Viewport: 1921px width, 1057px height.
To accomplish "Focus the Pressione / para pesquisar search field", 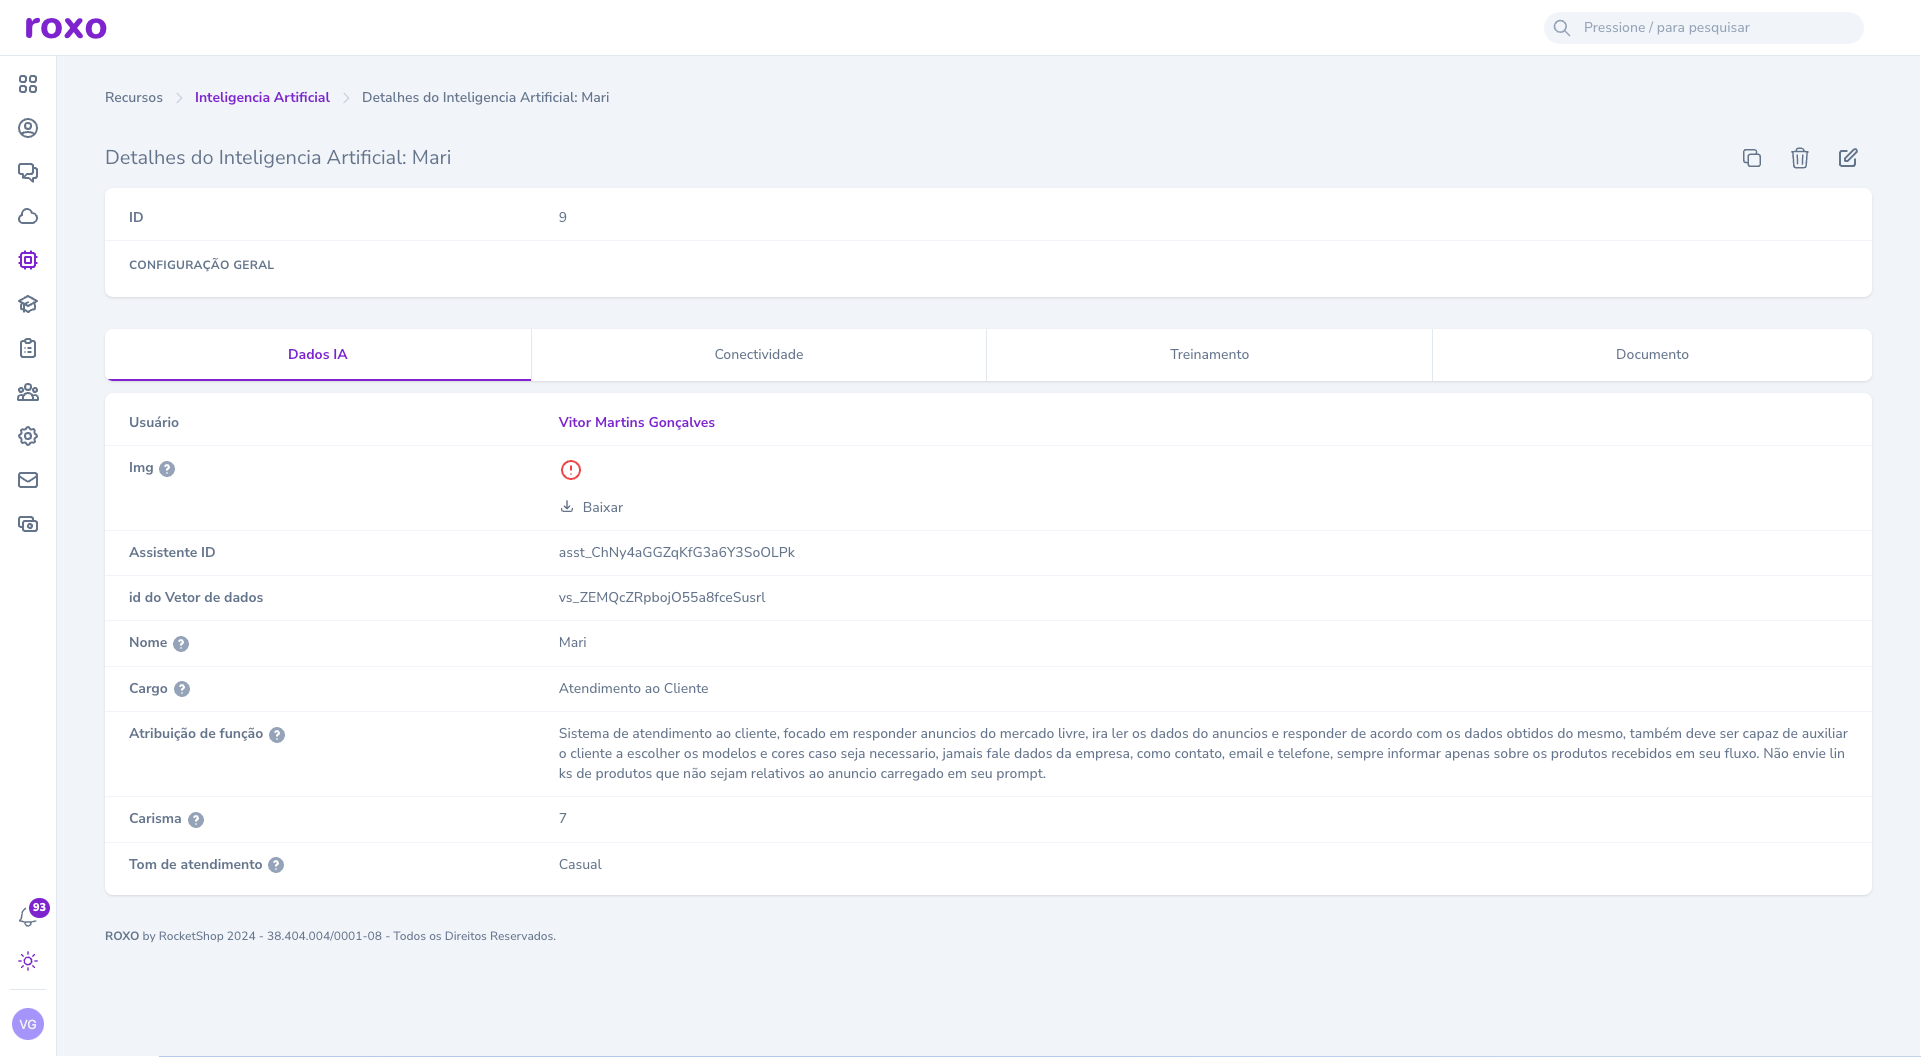I will click(x=1704, y=28).
